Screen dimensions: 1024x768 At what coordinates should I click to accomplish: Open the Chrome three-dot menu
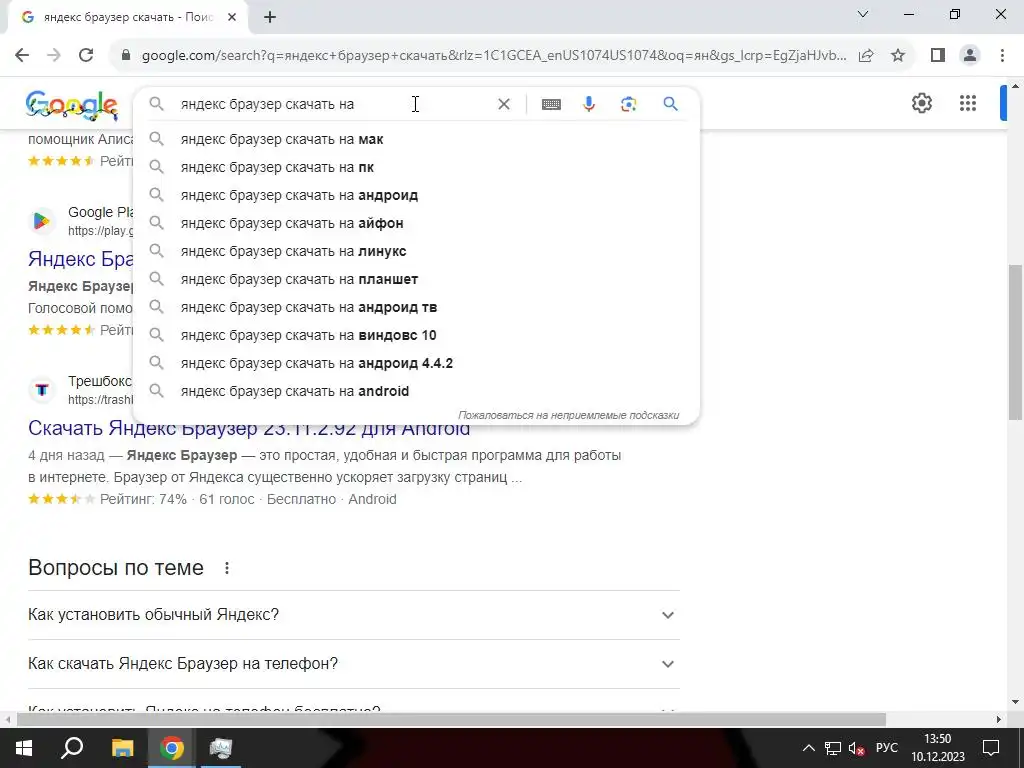coord(1002,56)
